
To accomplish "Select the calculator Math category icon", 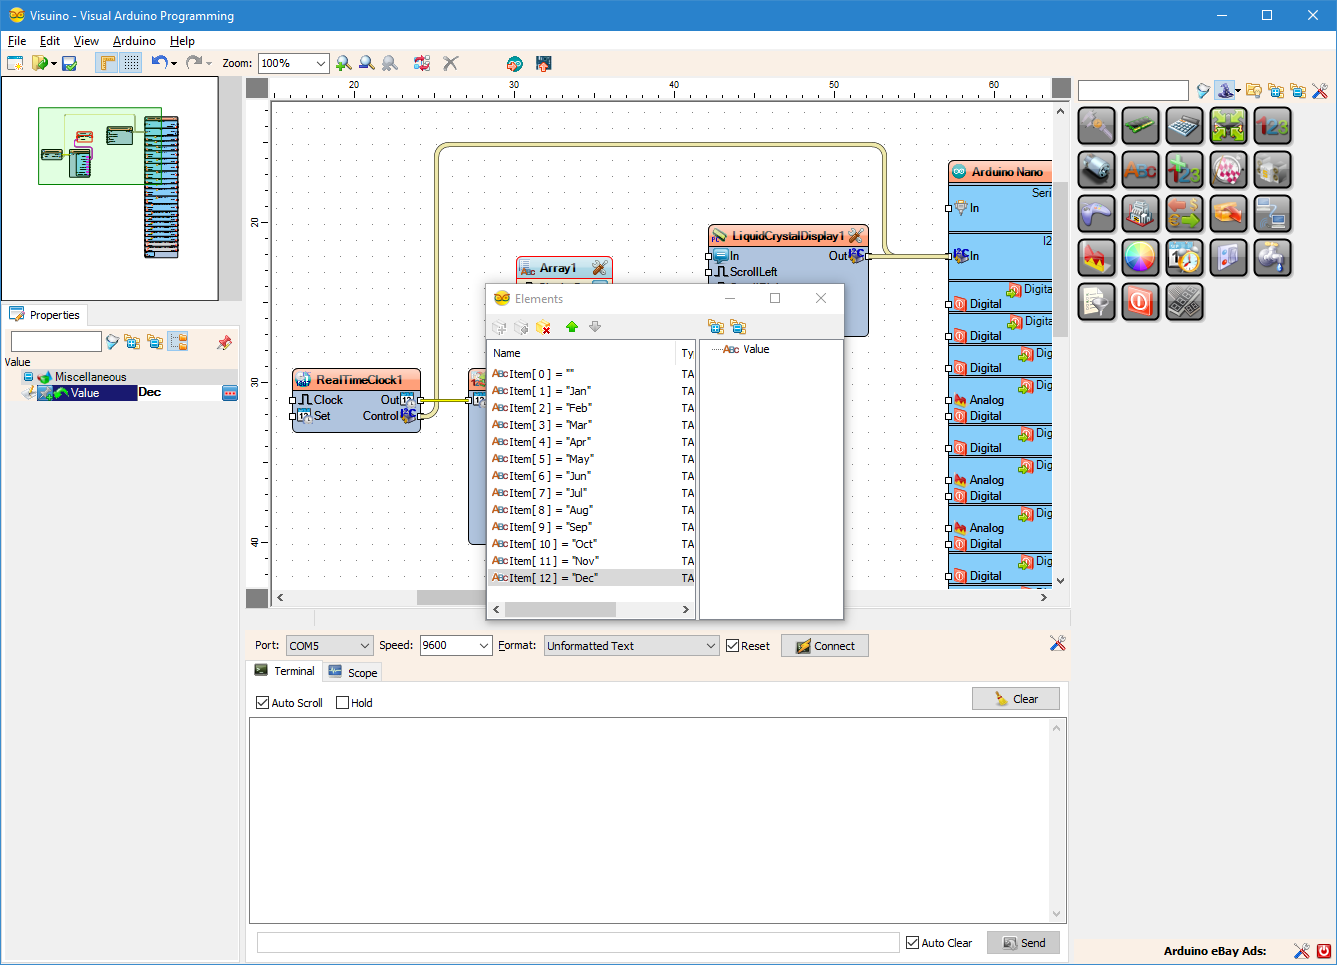I will pyautogui.click(x=1184, y=126).
